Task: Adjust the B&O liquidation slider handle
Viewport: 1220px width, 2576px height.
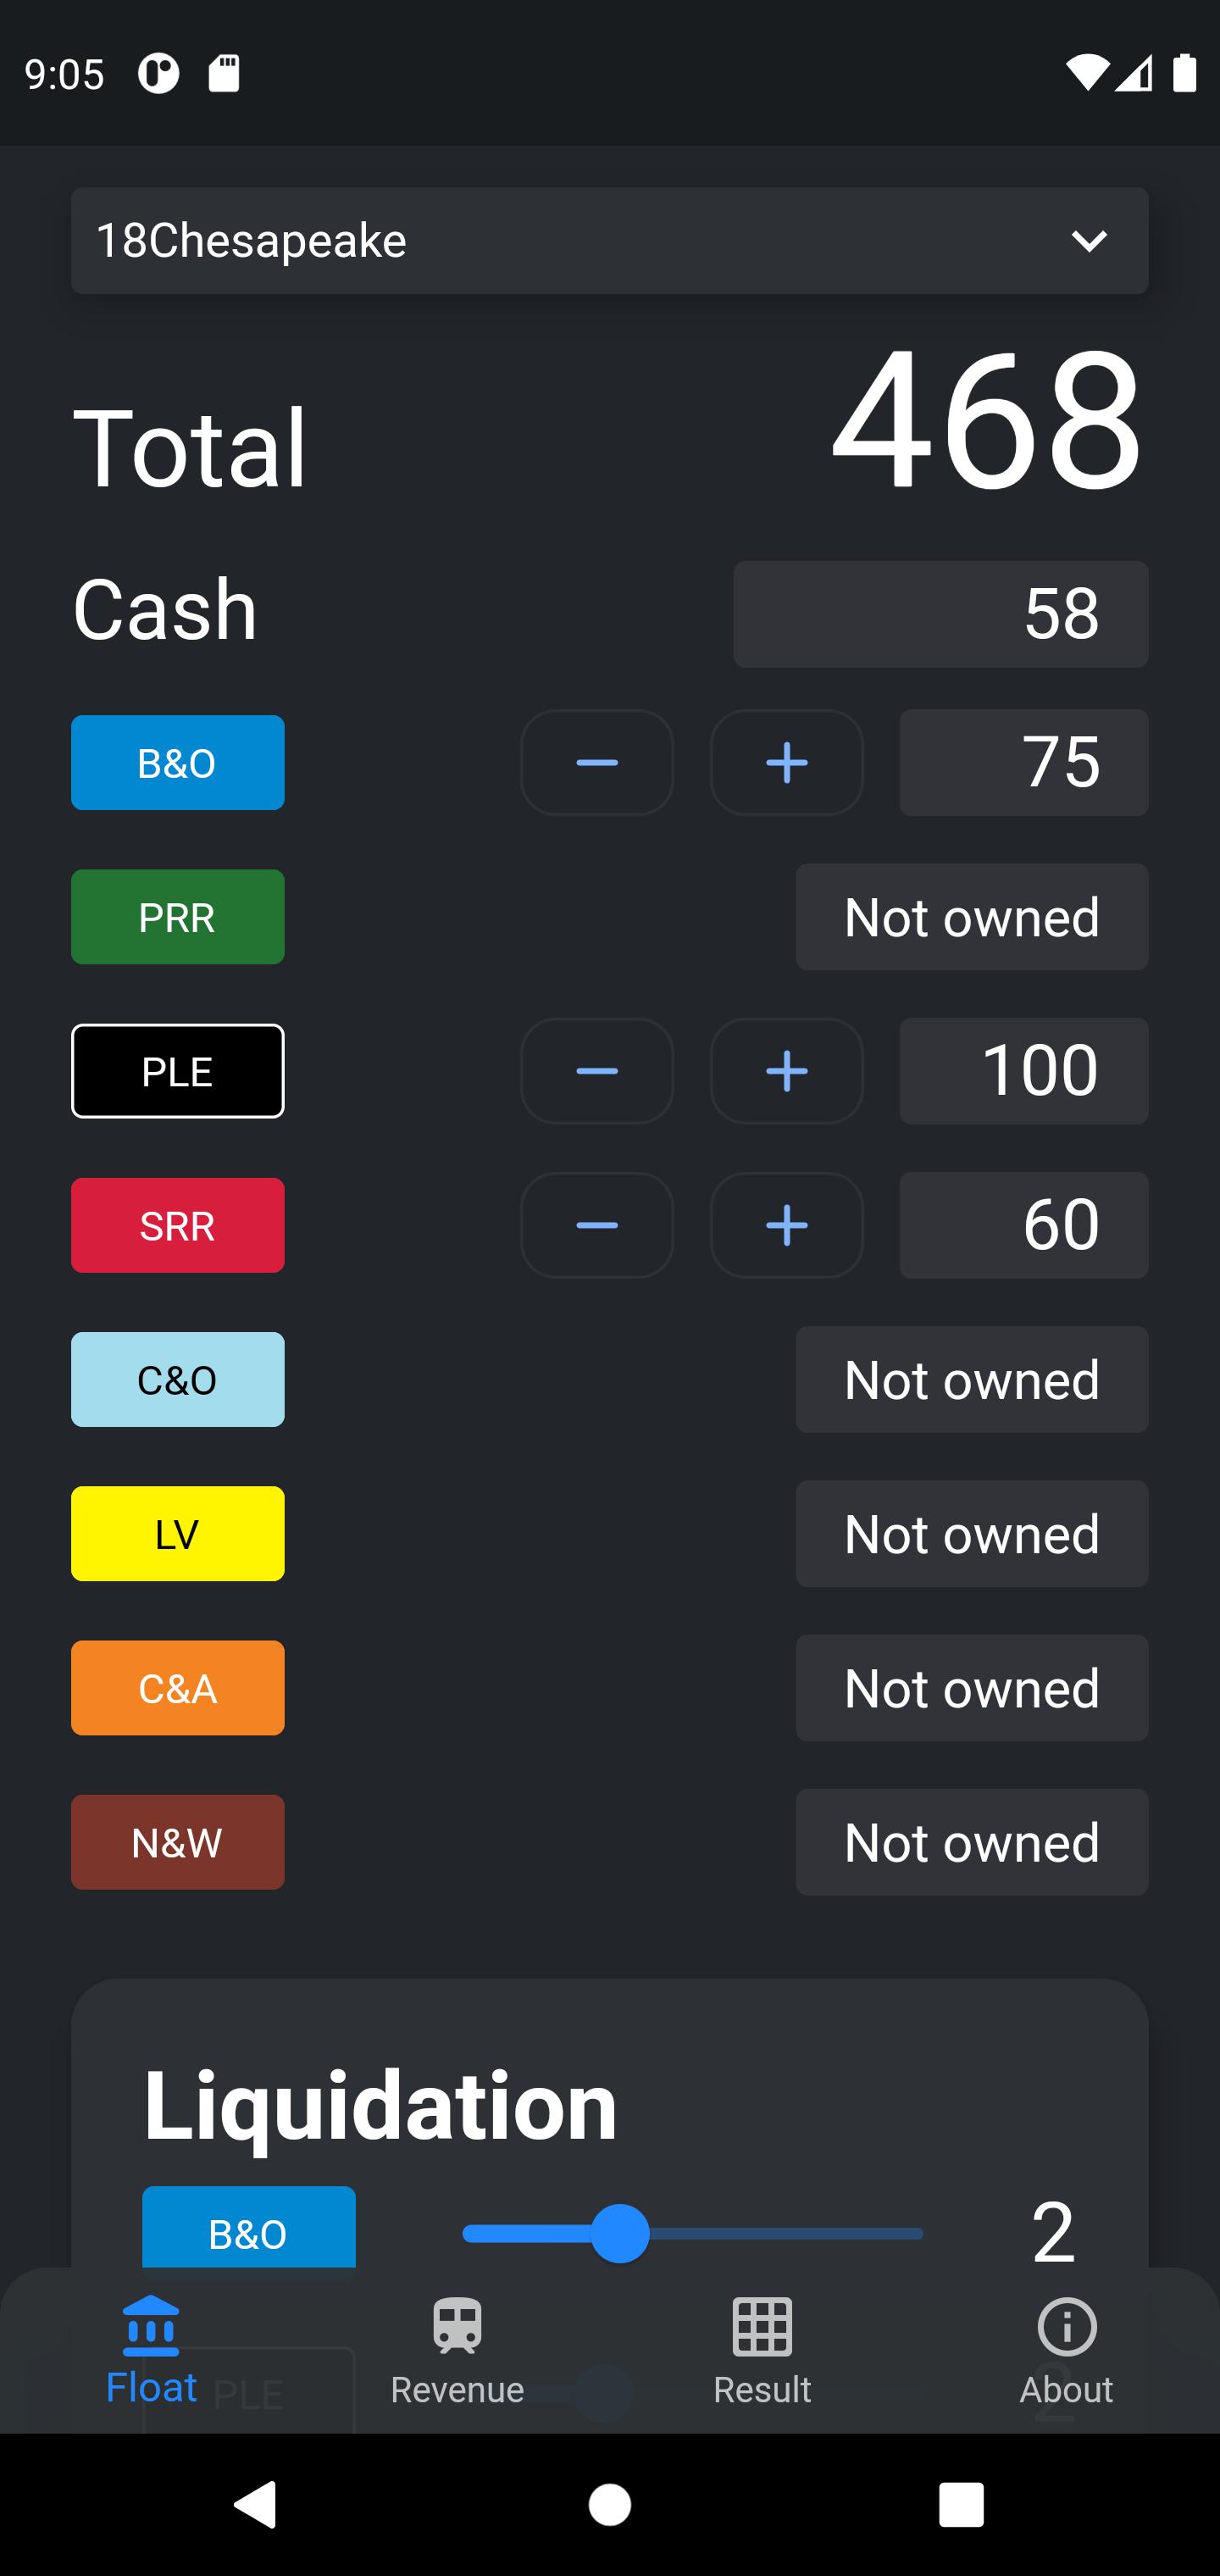Action: point(620,2233)
